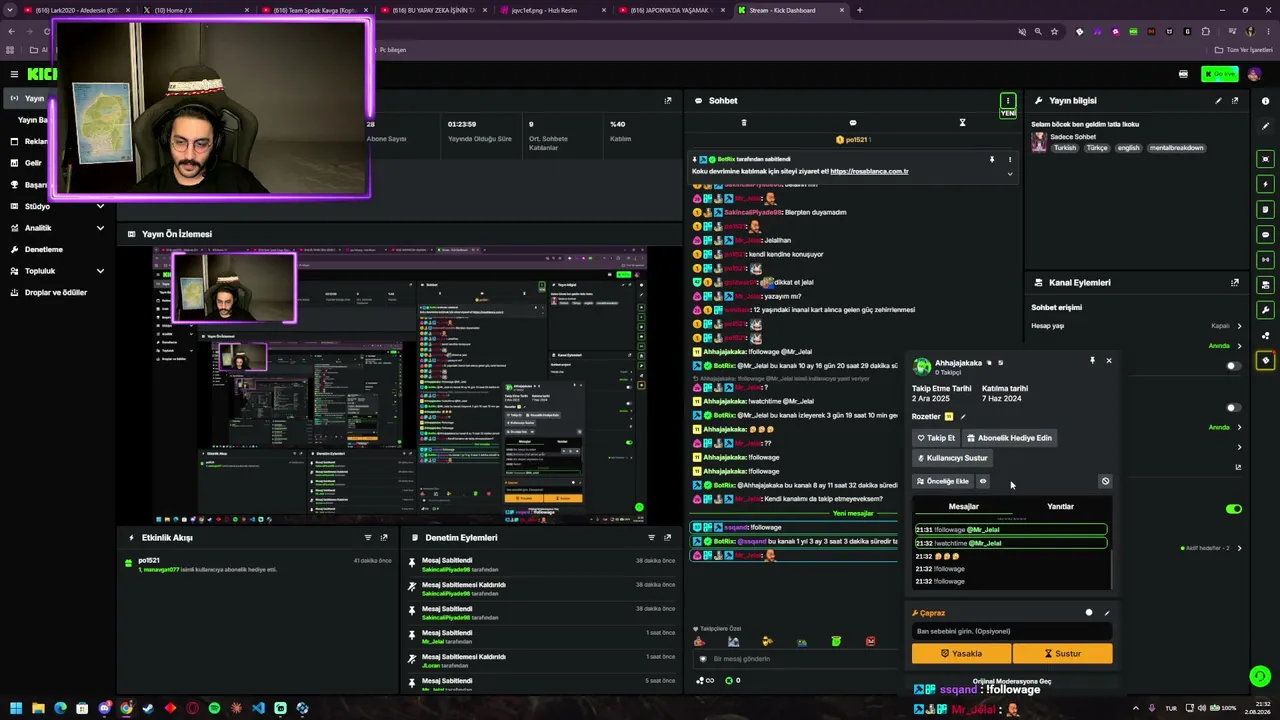Pop out the Kanal Eylemleri panel
Screen dimensions: 1280x720
1235,283
